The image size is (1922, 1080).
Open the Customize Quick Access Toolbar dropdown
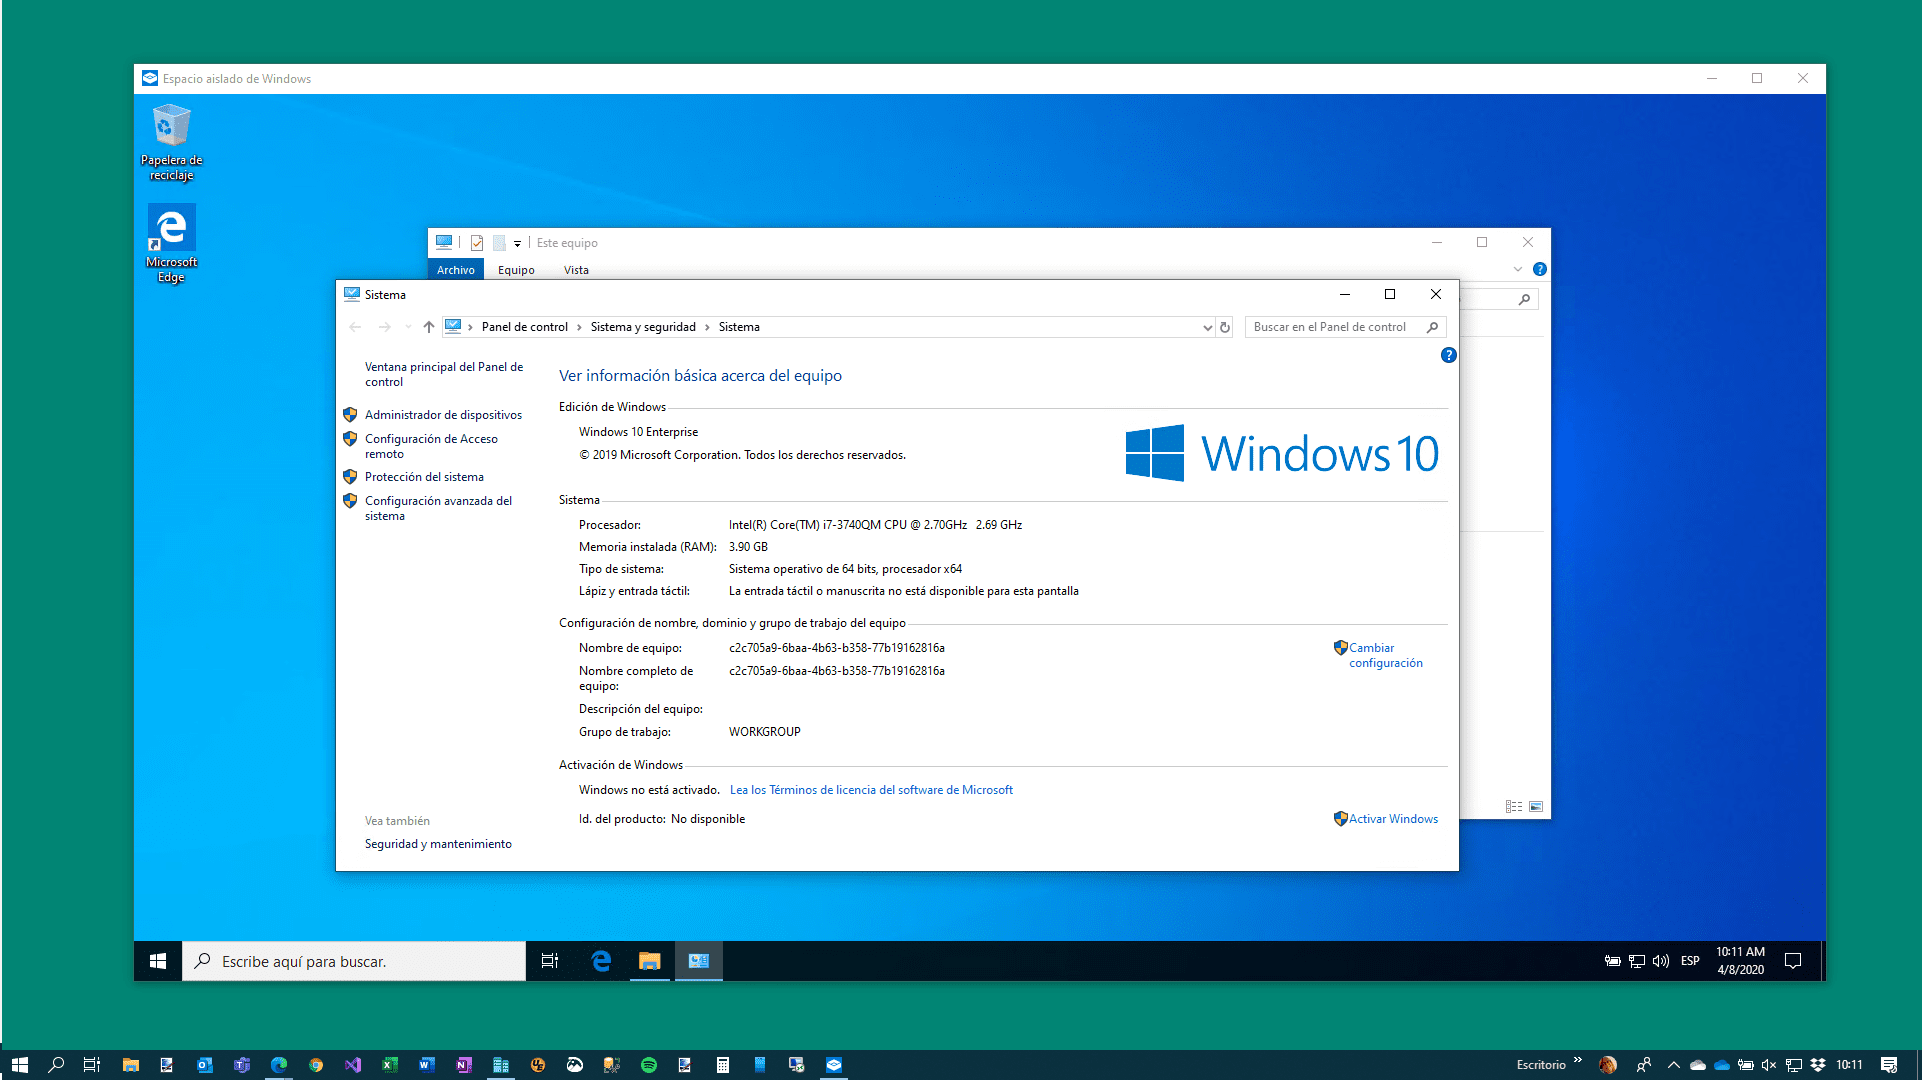(516, 243)
